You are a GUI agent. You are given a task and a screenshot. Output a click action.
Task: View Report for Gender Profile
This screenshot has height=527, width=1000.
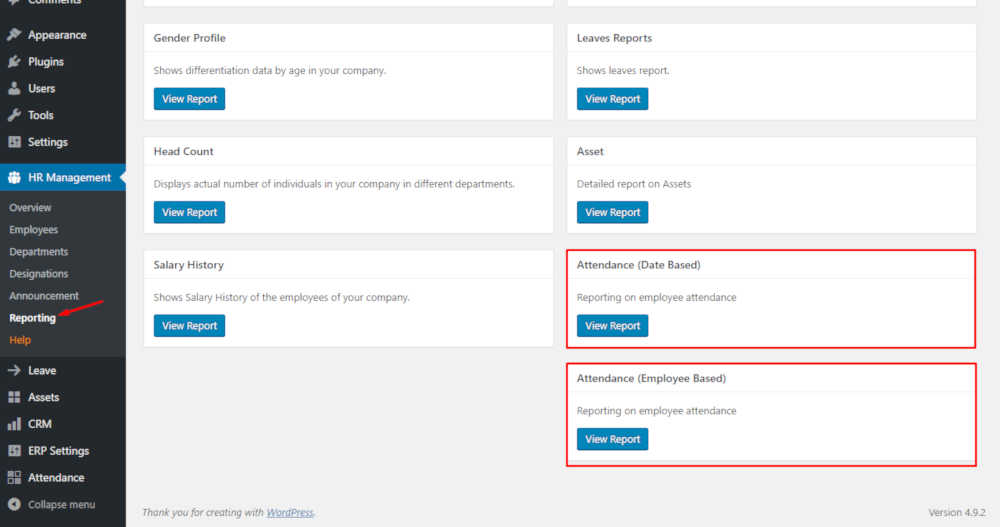189,99
